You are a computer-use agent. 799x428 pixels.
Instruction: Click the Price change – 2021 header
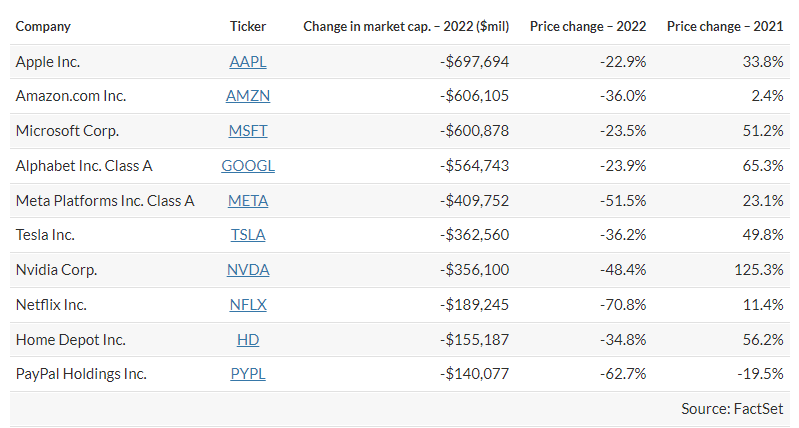tap(725, 26)
